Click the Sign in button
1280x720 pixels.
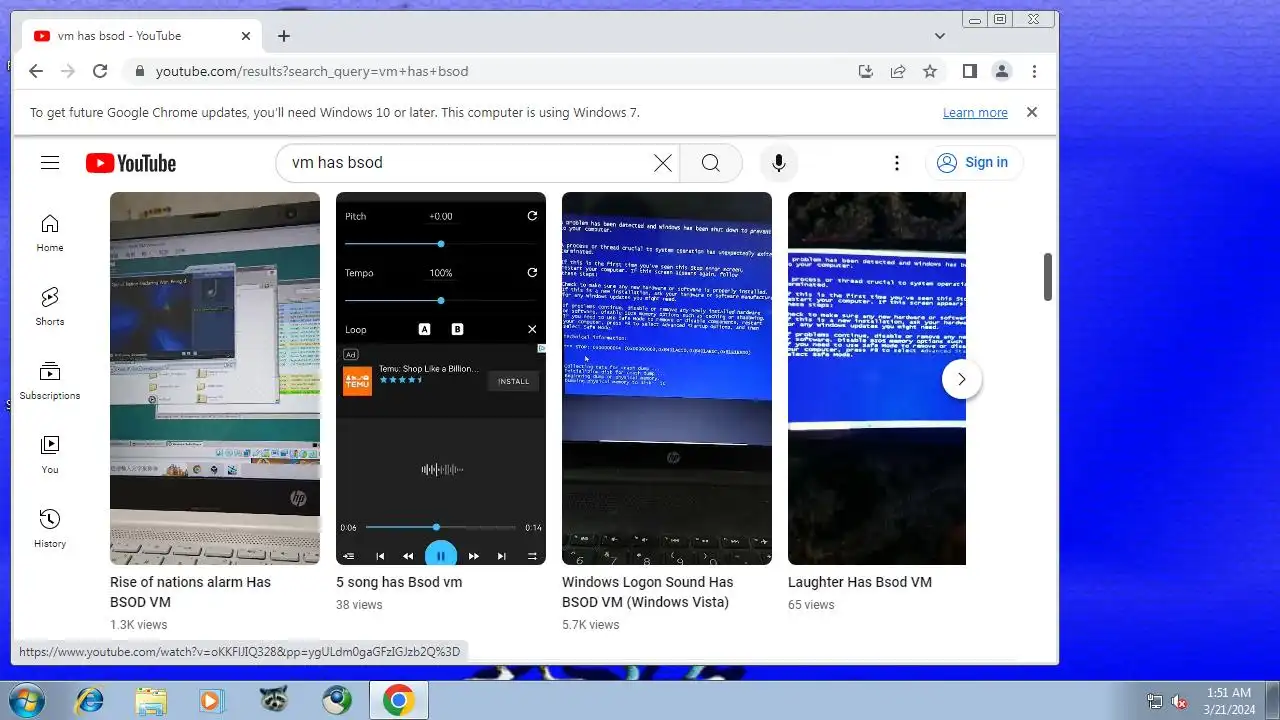(974, 163)
